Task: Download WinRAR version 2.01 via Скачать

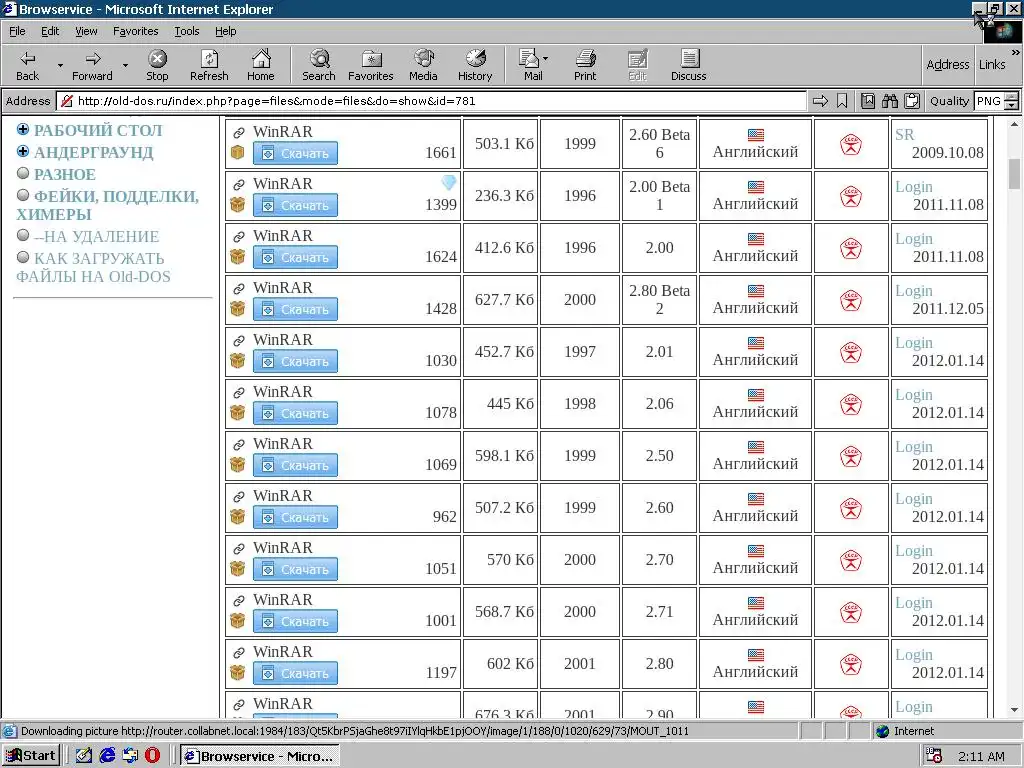Action: coord(295,361)
